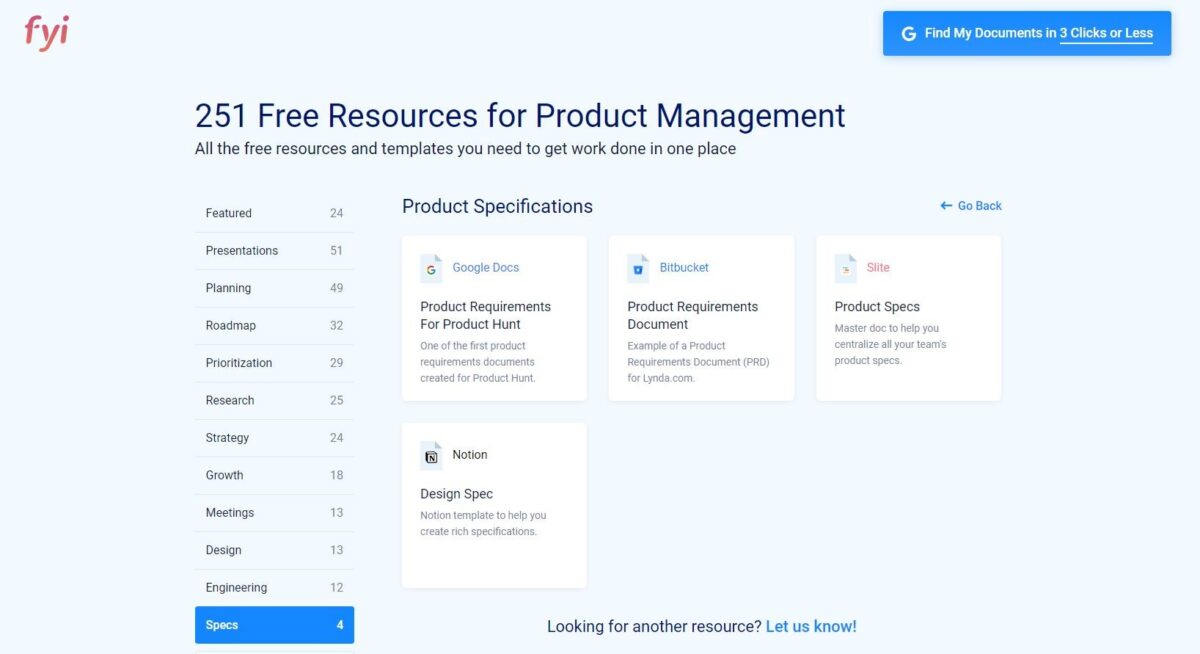Click the Go Back arrow icon
Viewport: 1200px width, 654px height.
point(946,206)
